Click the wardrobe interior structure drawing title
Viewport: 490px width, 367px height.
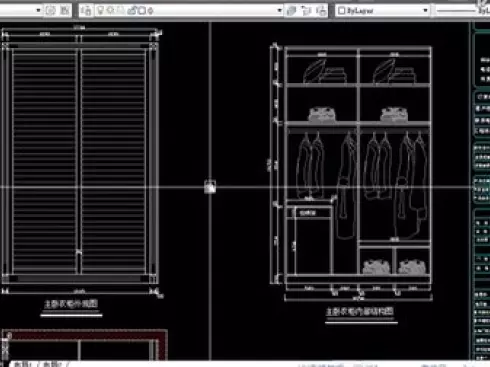coord(360,312)
